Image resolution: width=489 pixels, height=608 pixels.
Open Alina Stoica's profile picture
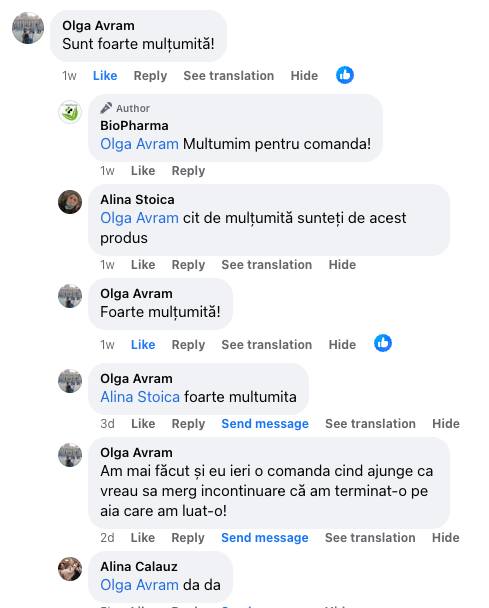point(70,202)
